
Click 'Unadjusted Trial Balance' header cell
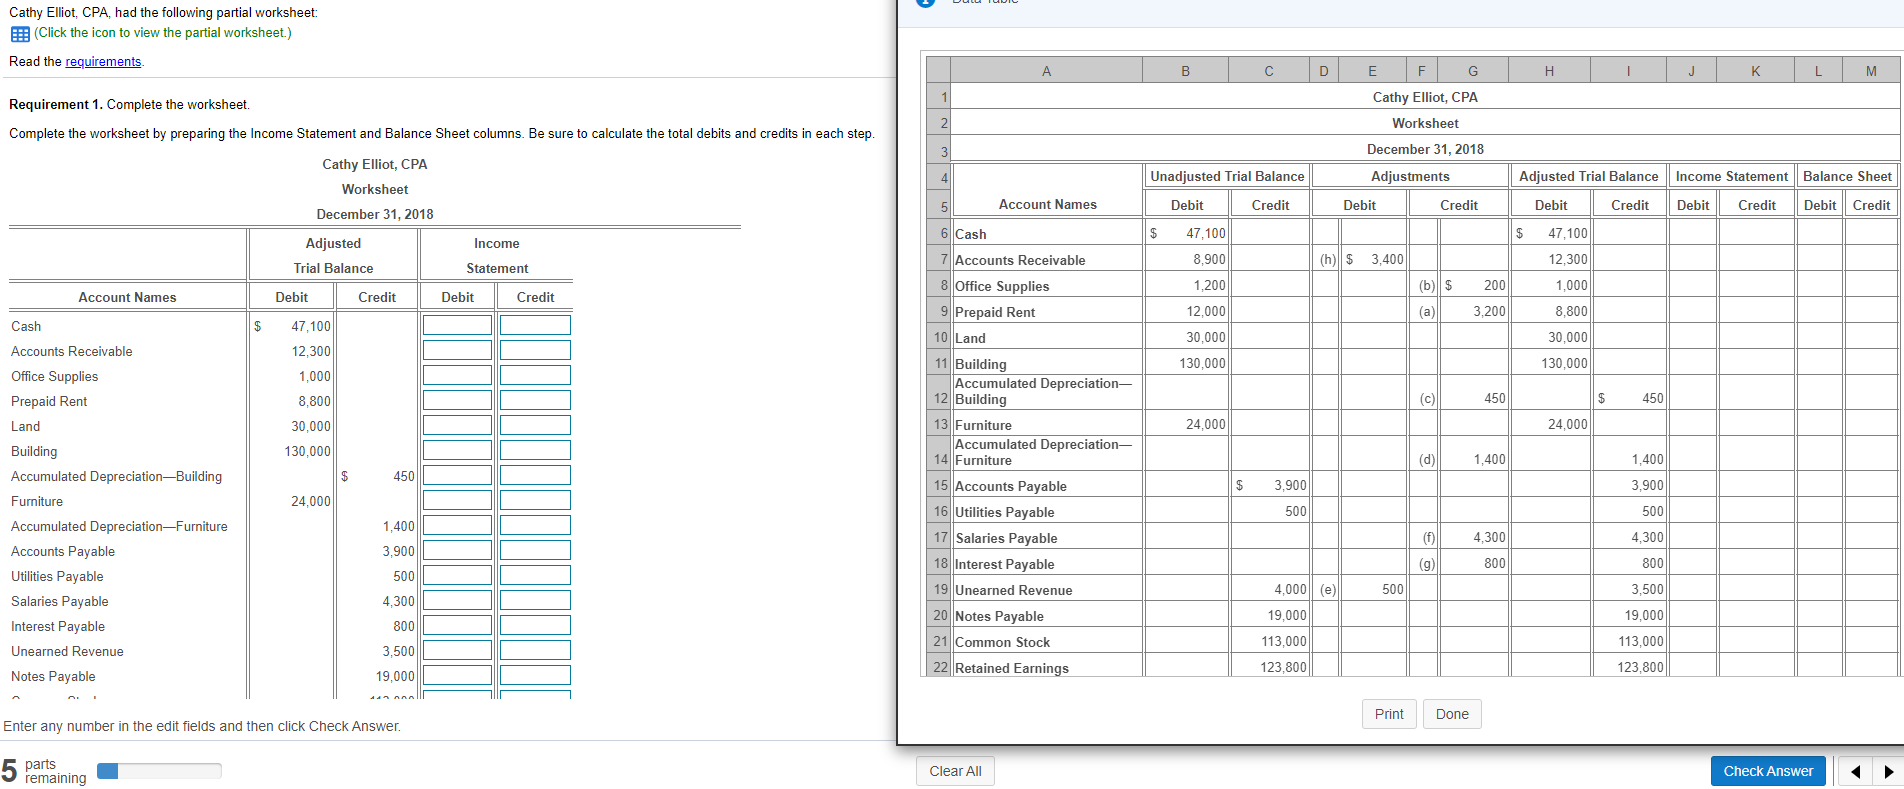(1227, 176)
